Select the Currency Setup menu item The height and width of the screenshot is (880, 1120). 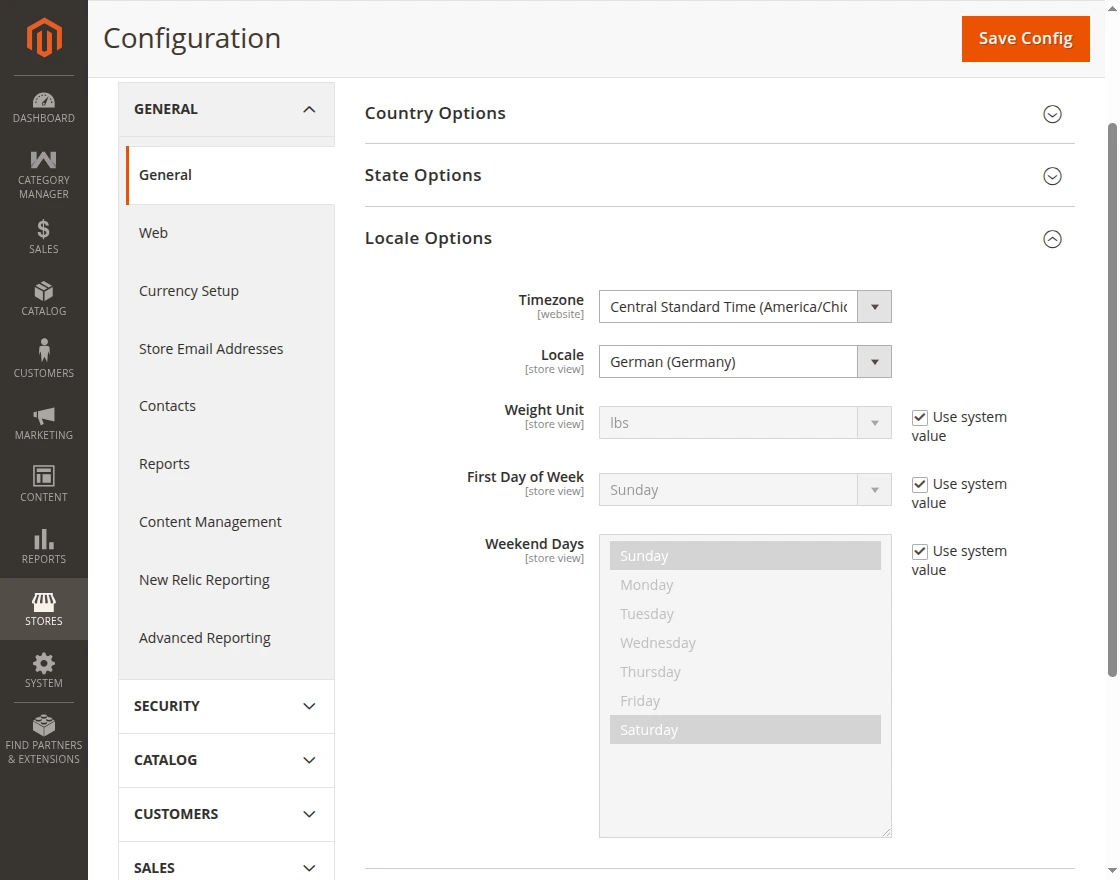point(189,291)
